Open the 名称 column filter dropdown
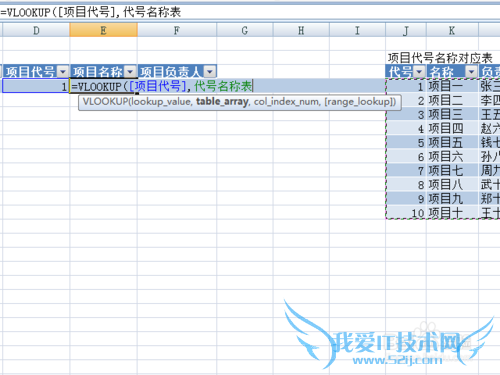Image resolution: width=500 pixels, height=375 pixels. tap(471, 71)
